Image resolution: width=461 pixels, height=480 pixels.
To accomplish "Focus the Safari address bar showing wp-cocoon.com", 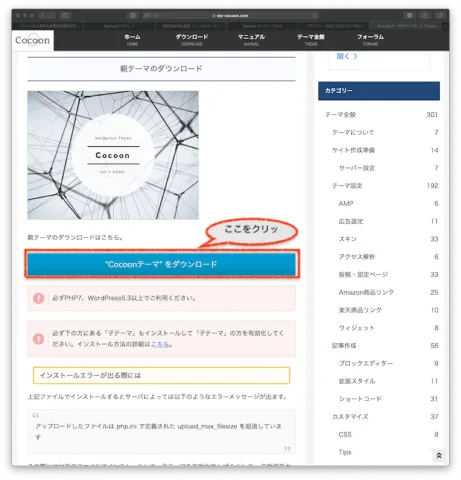I will click(230, 15).
